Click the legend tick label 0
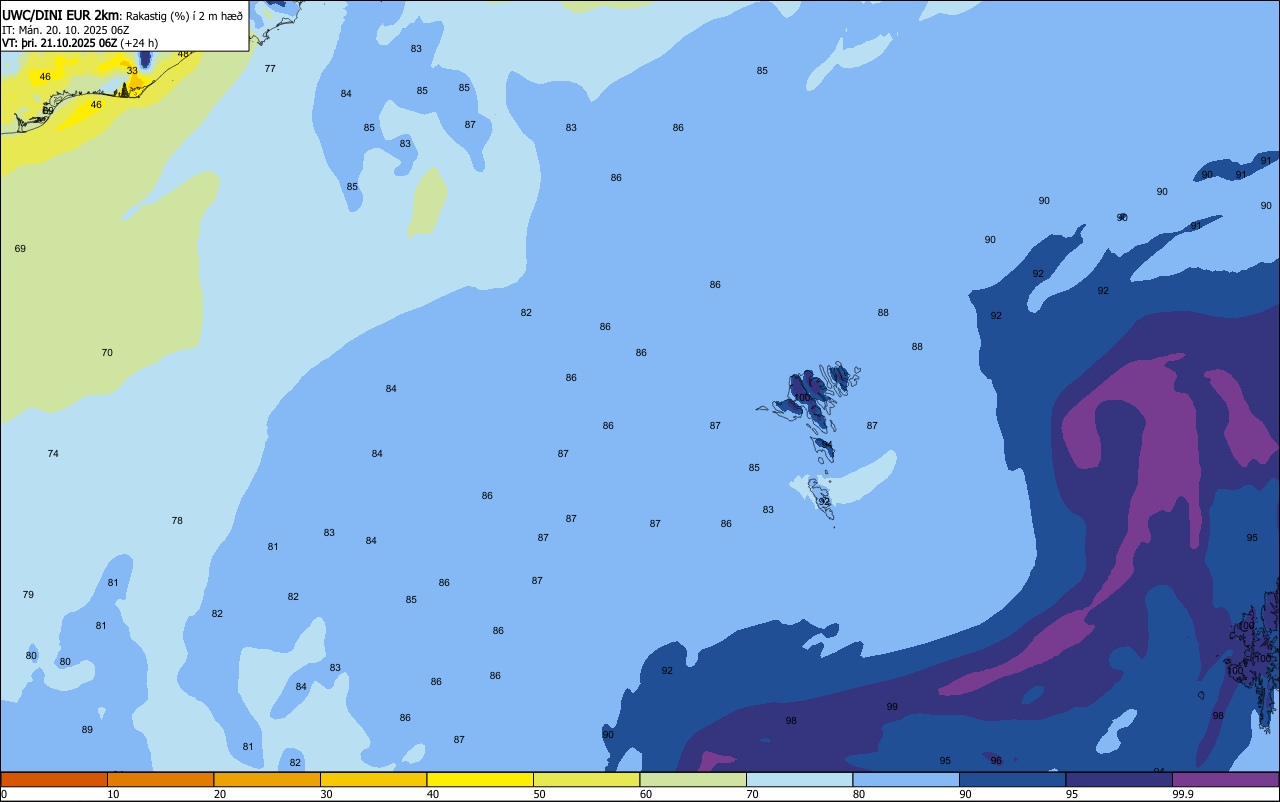 [x=4, y=794]
